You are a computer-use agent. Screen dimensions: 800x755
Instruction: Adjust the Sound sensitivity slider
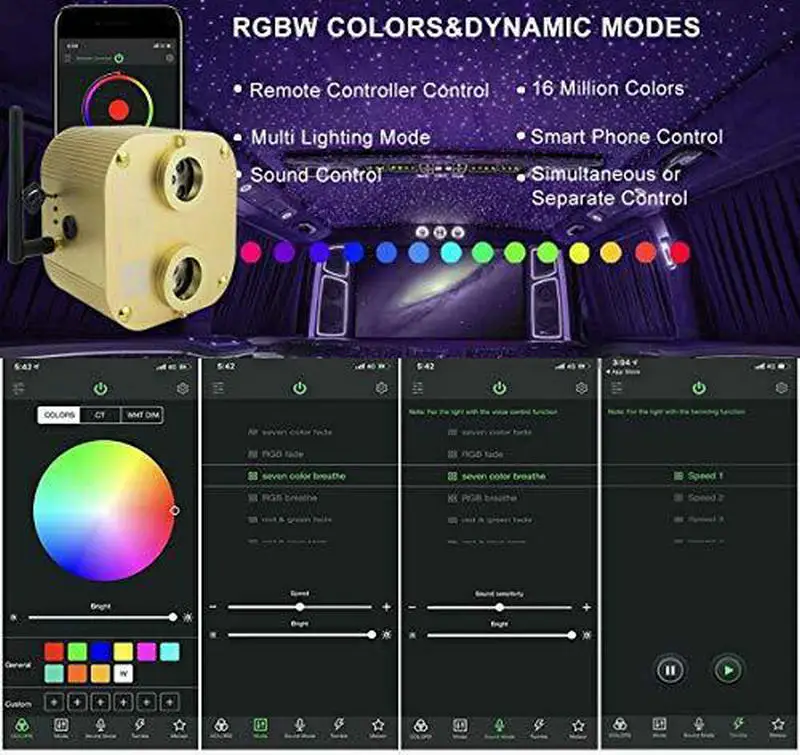pos(499,608)
